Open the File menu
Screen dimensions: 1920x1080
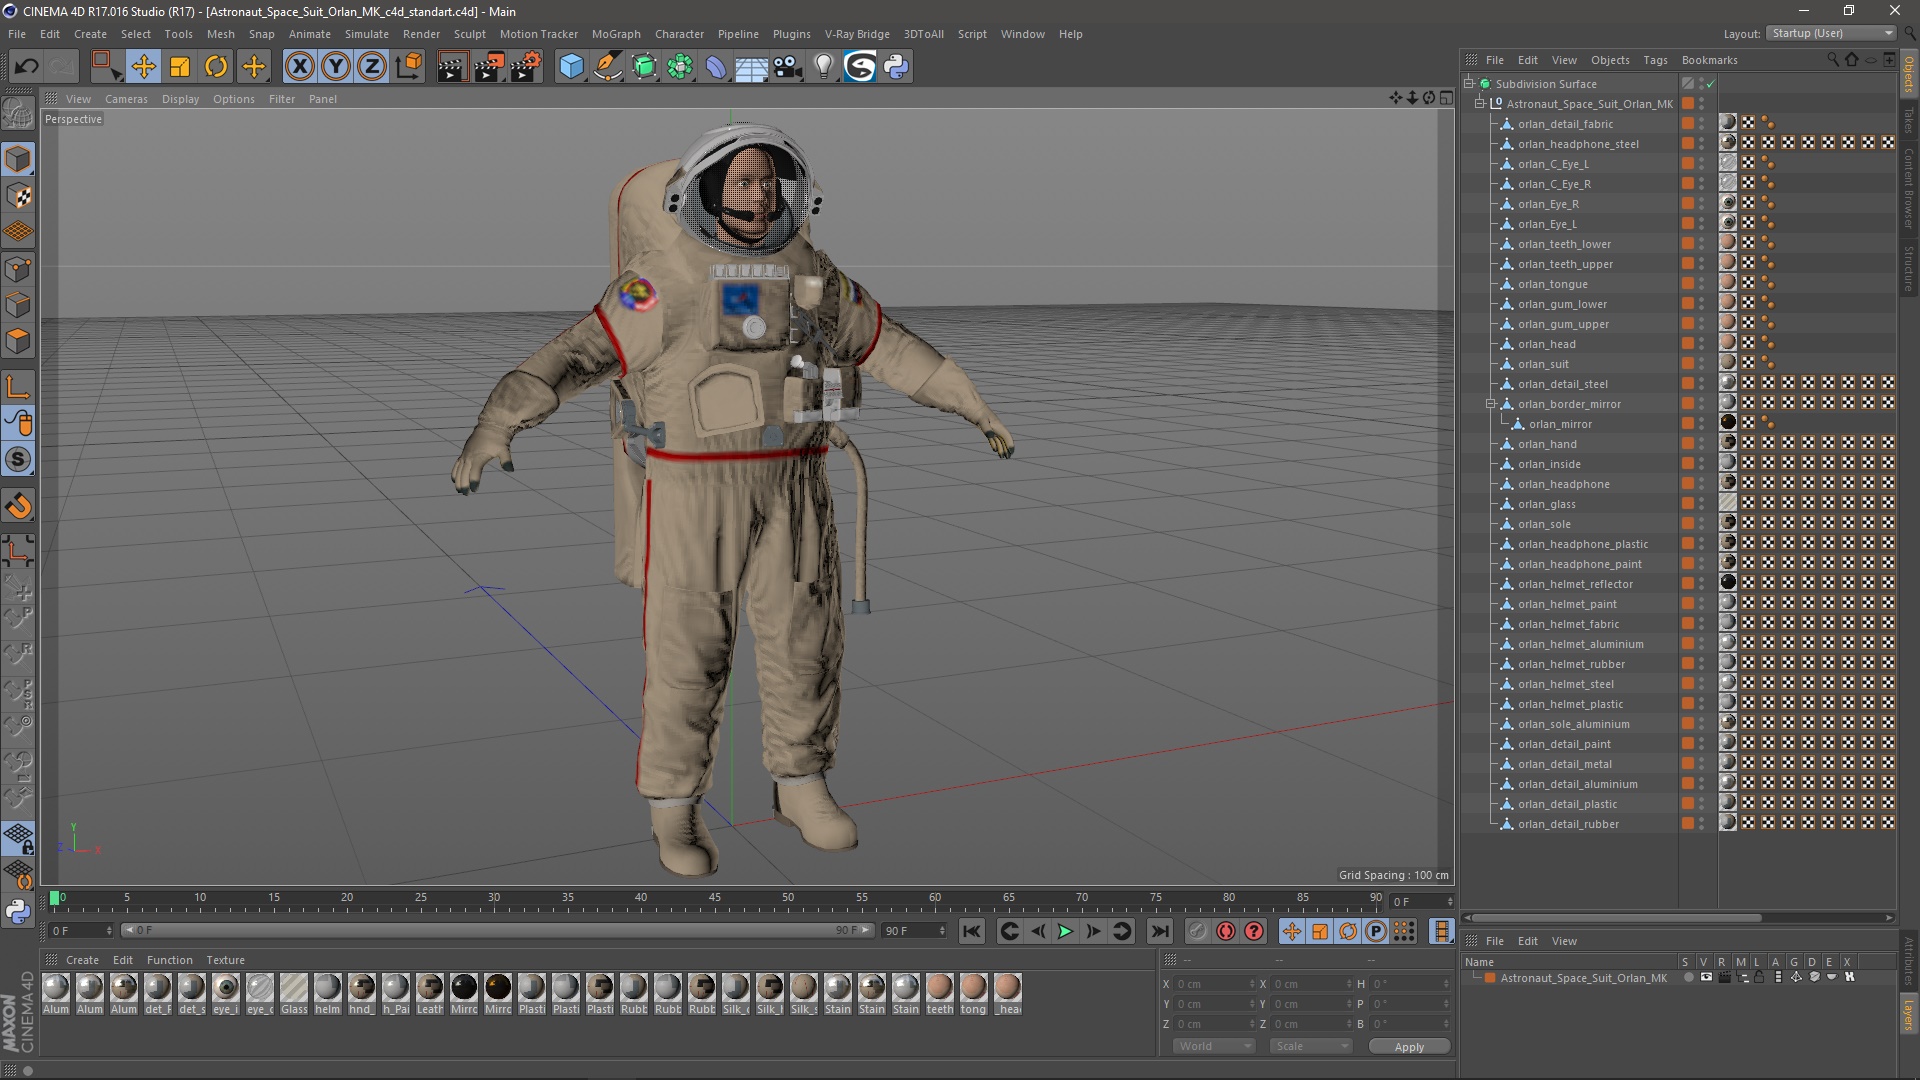(17, 34)
